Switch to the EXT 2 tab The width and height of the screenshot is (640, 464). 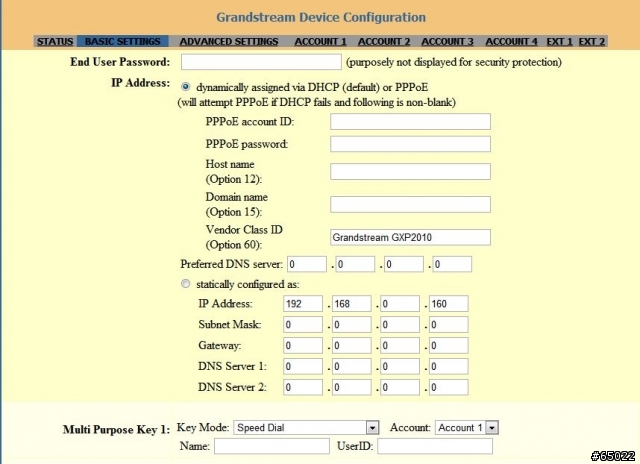click(592, 42)
